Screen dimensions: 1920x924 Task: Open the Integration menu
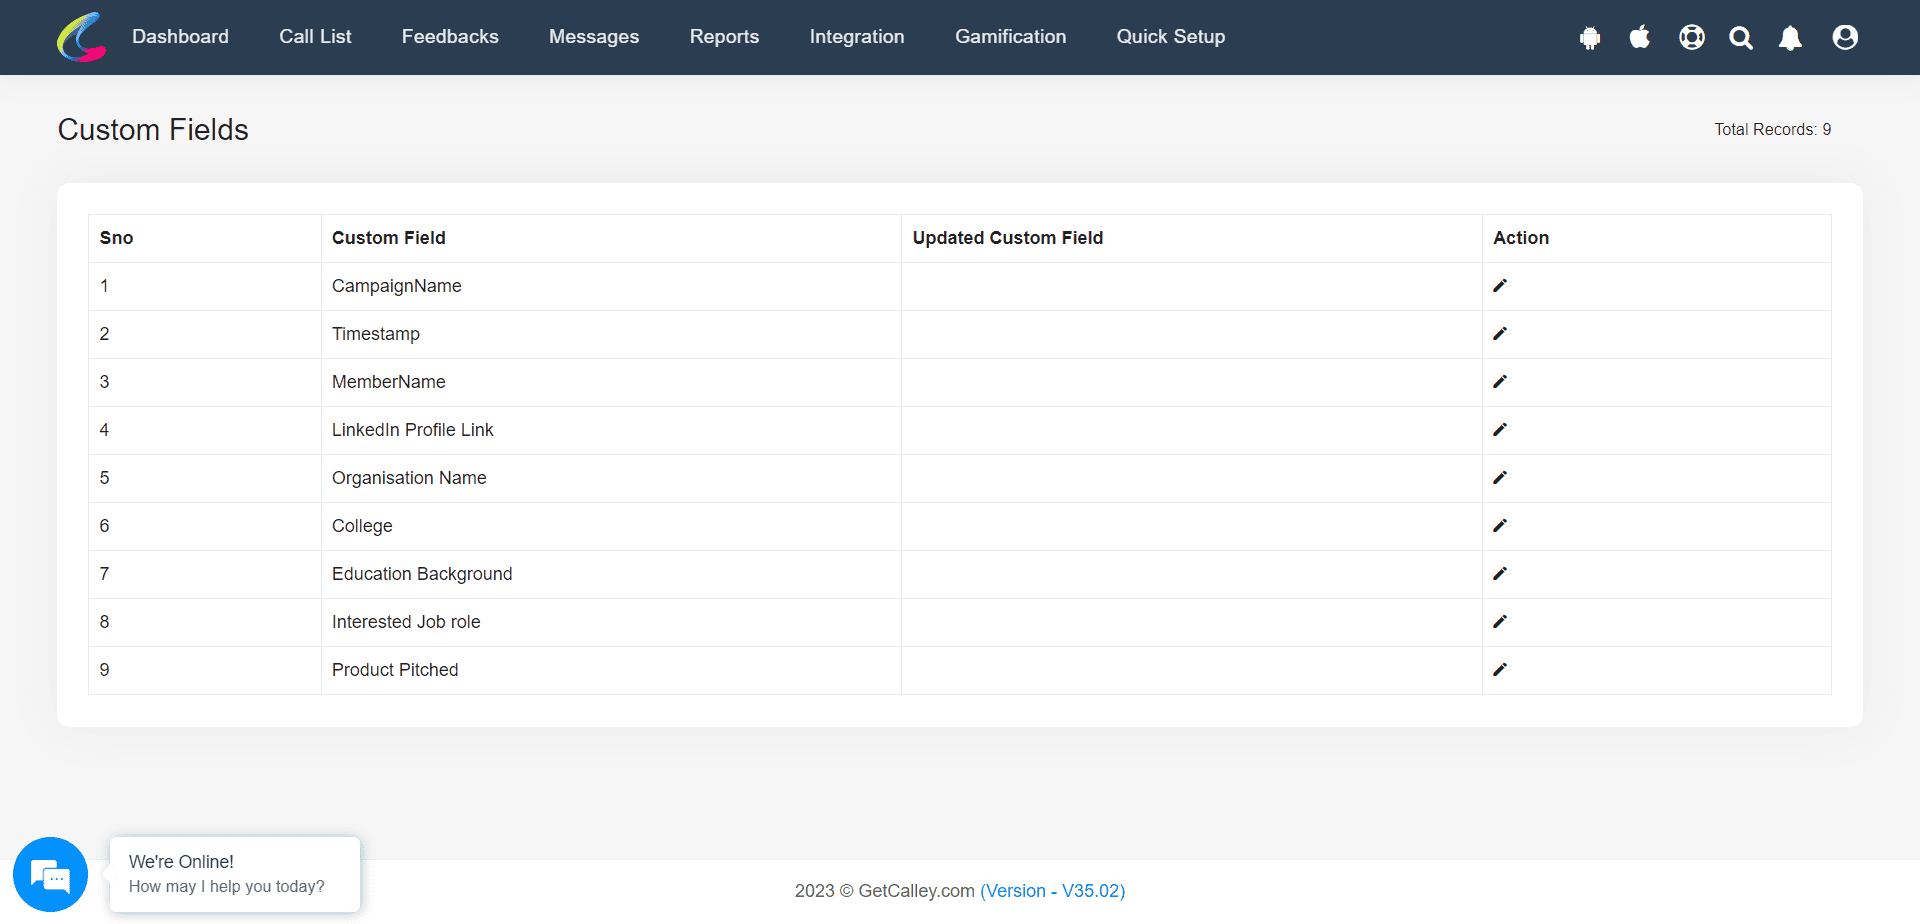[857, 37]
